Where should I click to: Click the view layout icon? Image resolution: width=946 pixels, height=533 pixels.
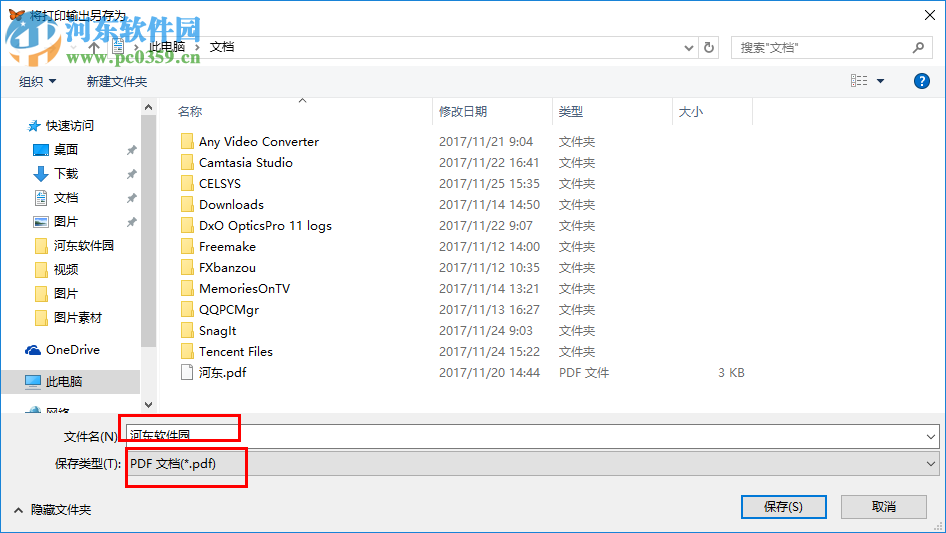859,81
